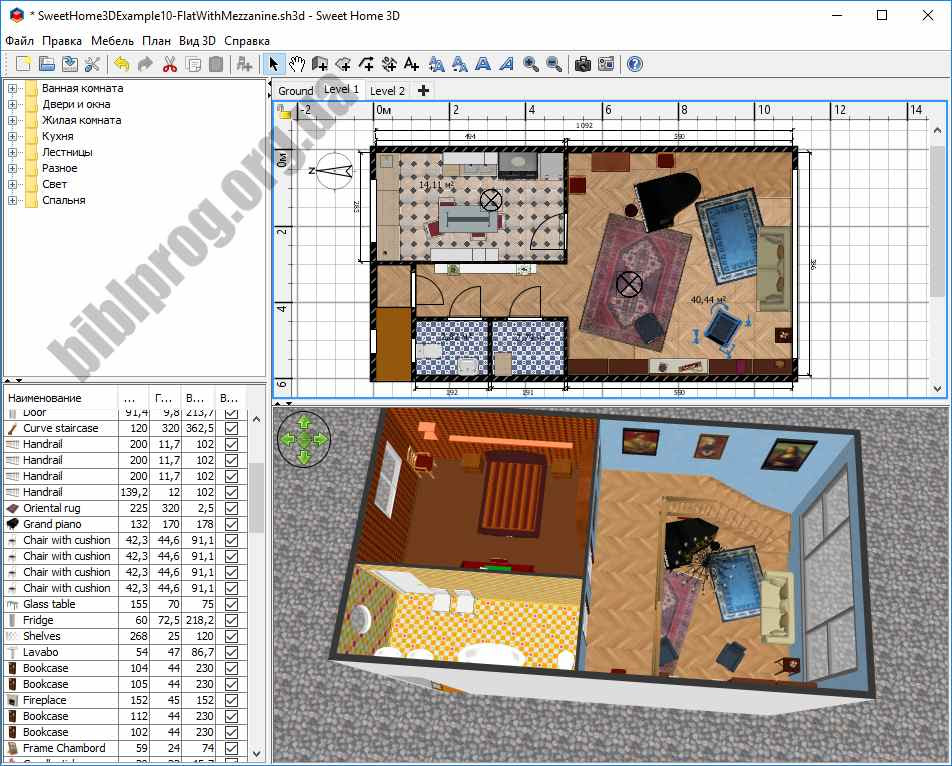Viewport: 952px width, 766px height.
Task: Expand the Кухня category
Action: click(x=12, y=136)
